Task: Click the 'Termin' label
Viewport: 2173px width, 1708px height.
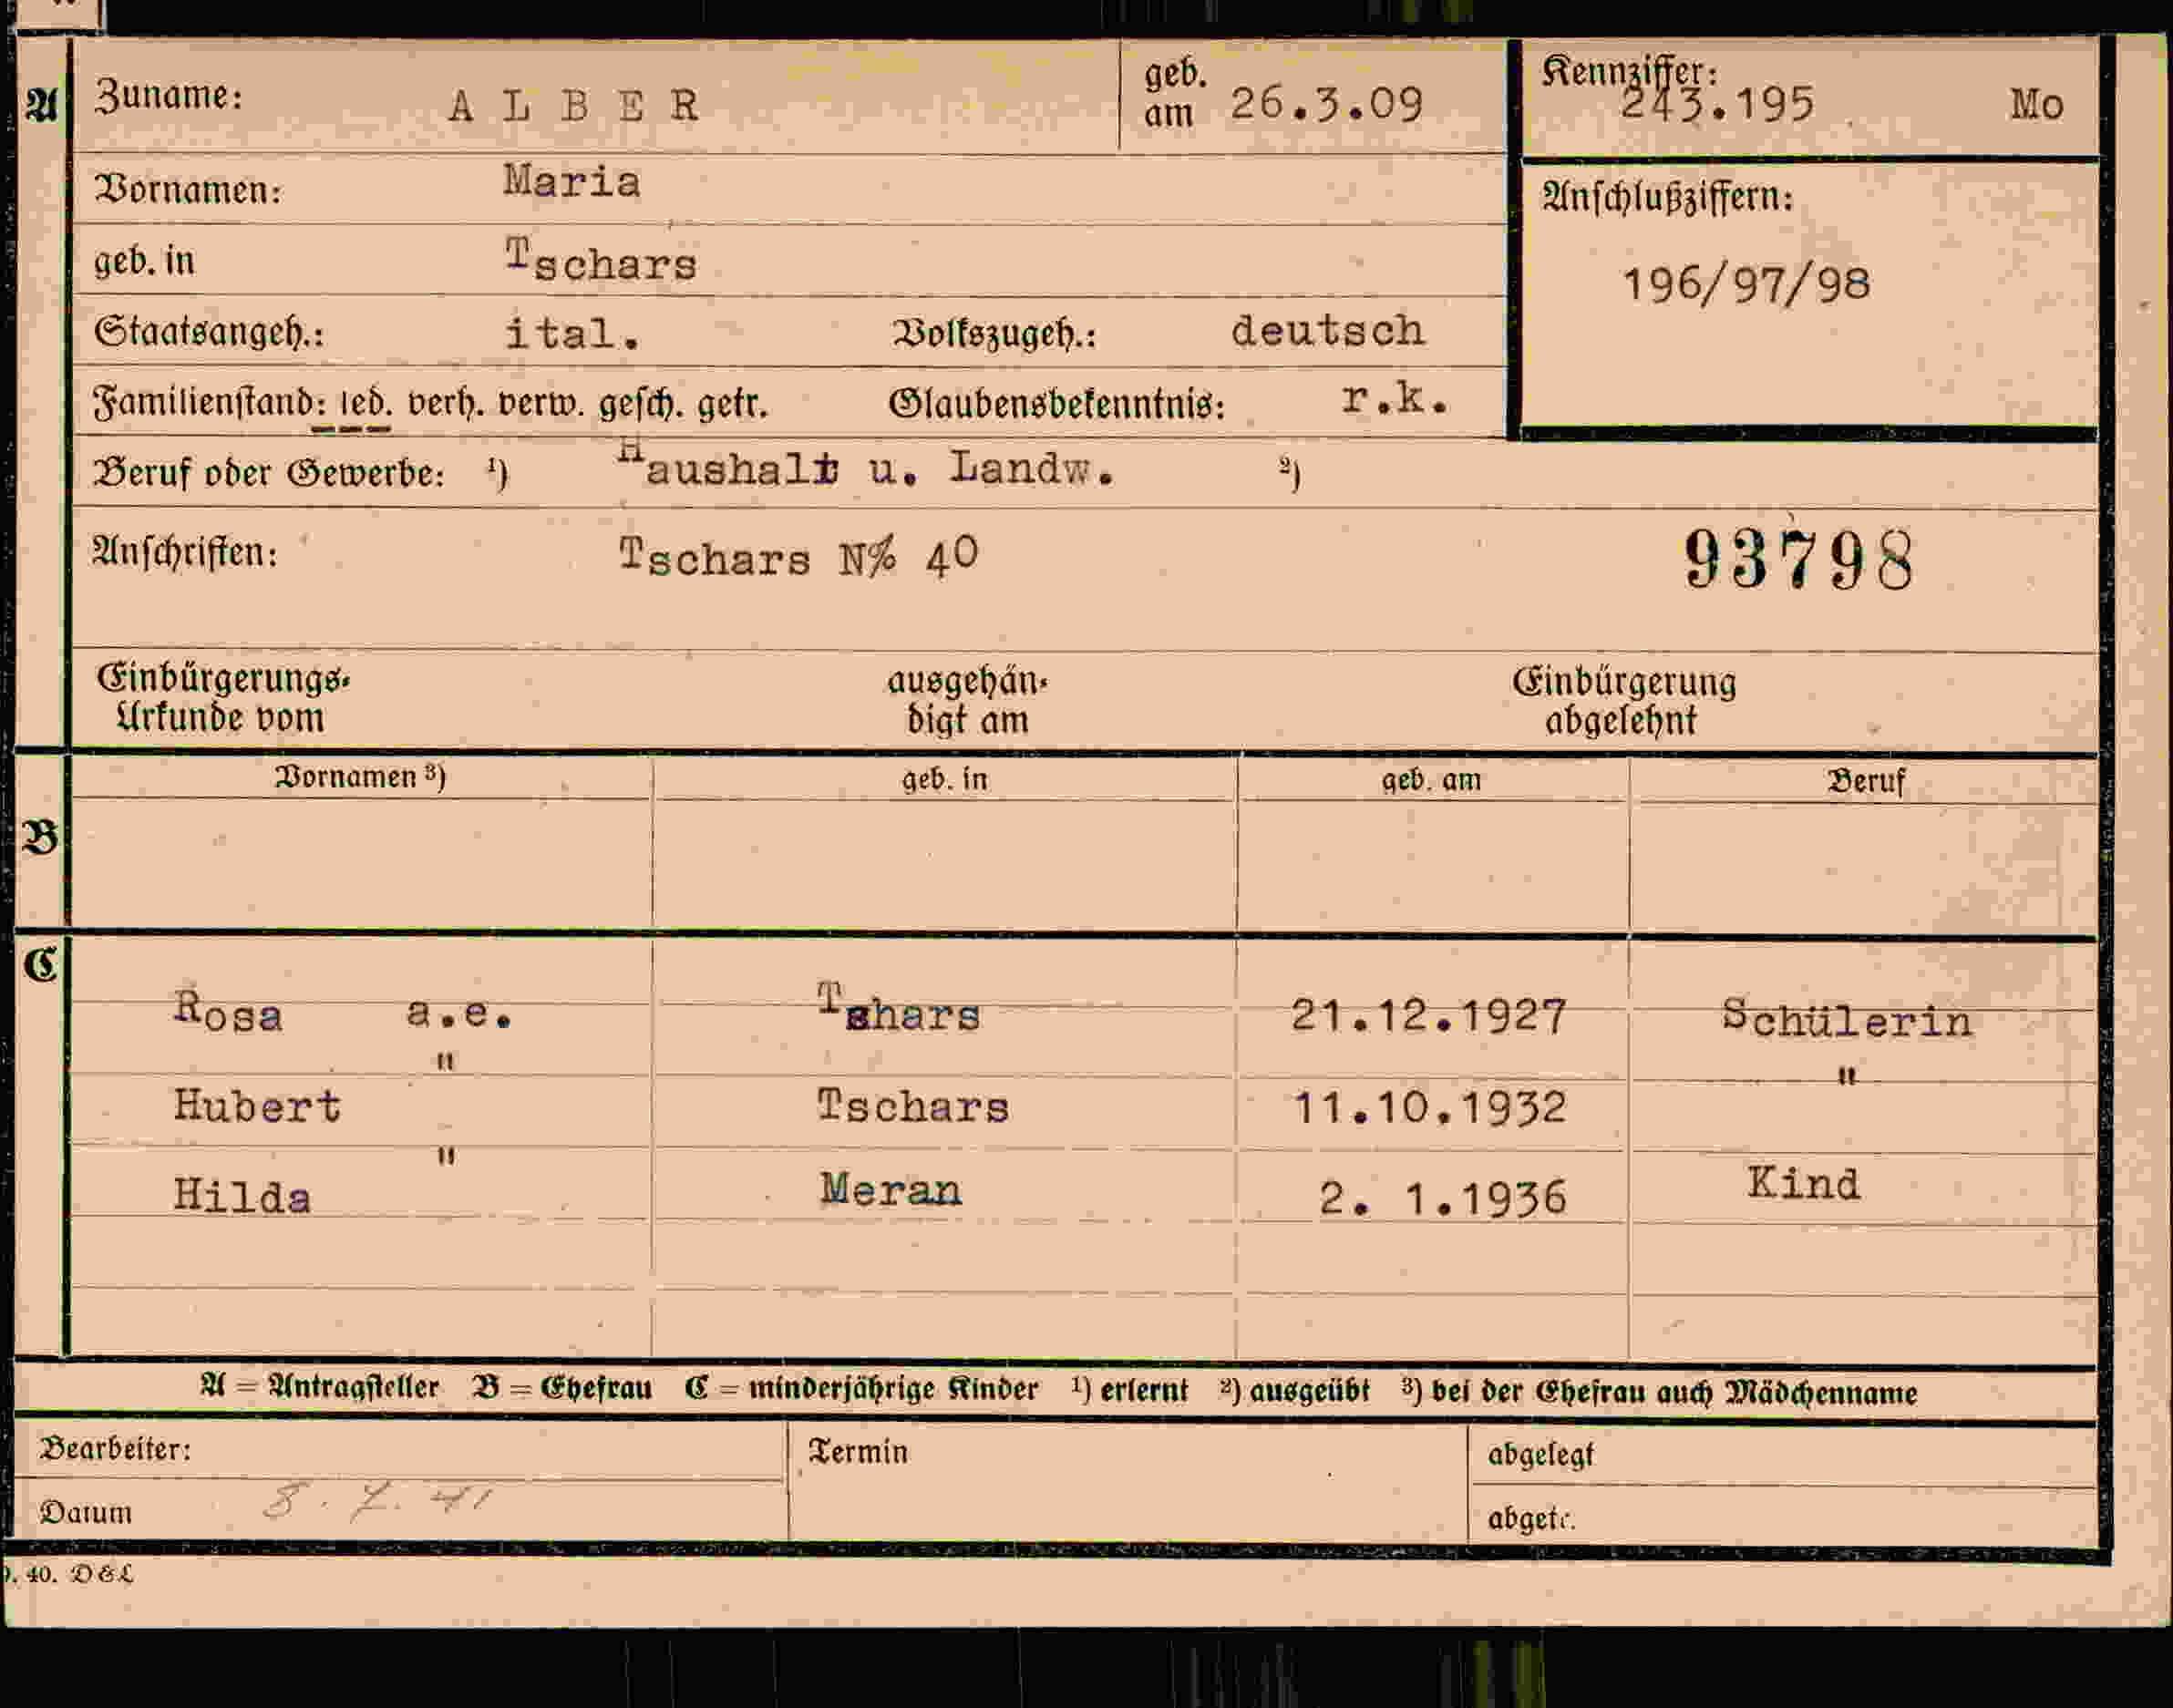Action: point(858,1451)
